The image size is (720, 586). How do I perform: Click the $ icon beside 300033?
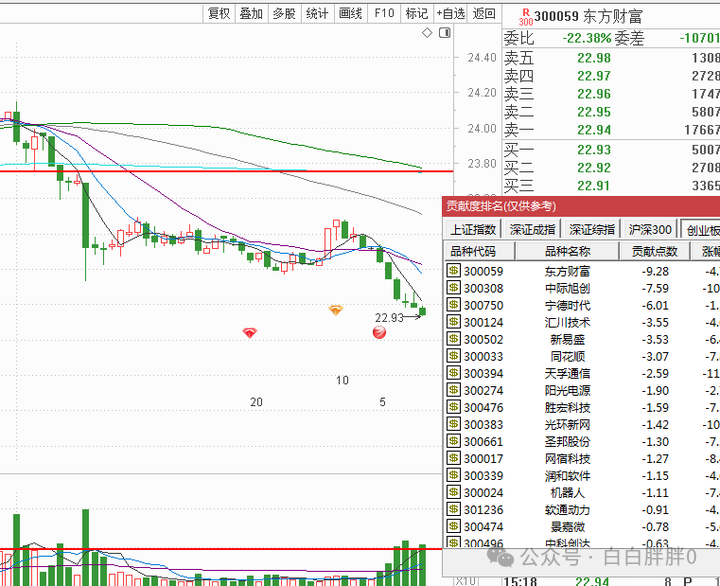(453, 355)
